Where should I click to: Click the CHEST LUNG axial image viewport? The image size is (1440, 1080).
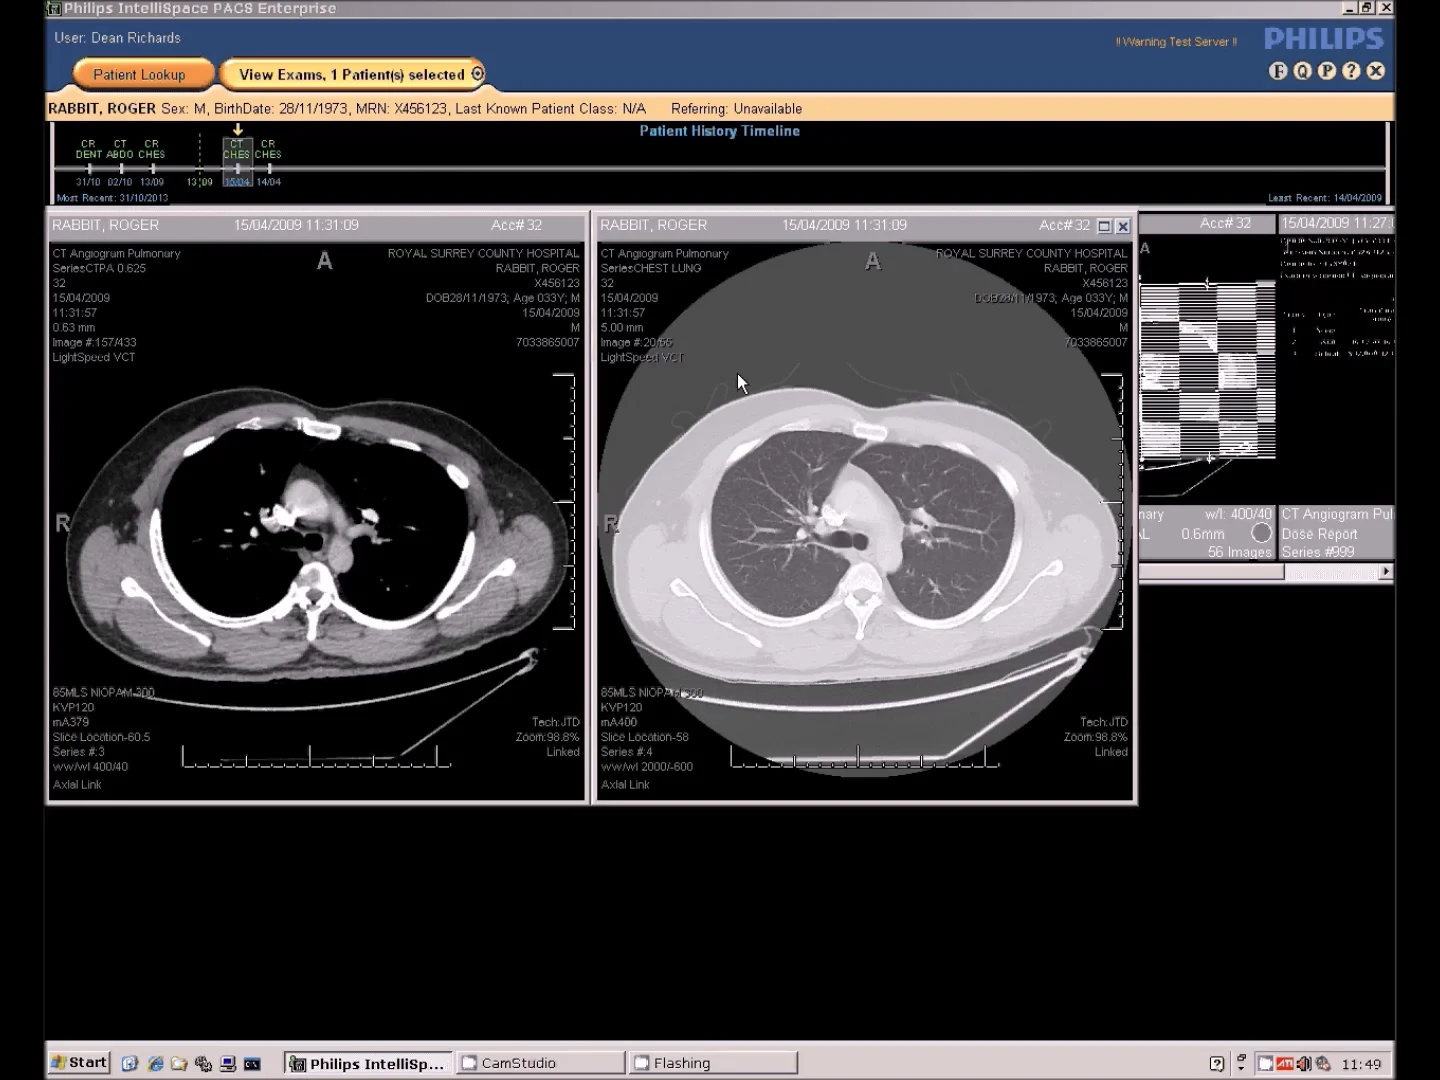pyautogui.click(x=864, y=520)
